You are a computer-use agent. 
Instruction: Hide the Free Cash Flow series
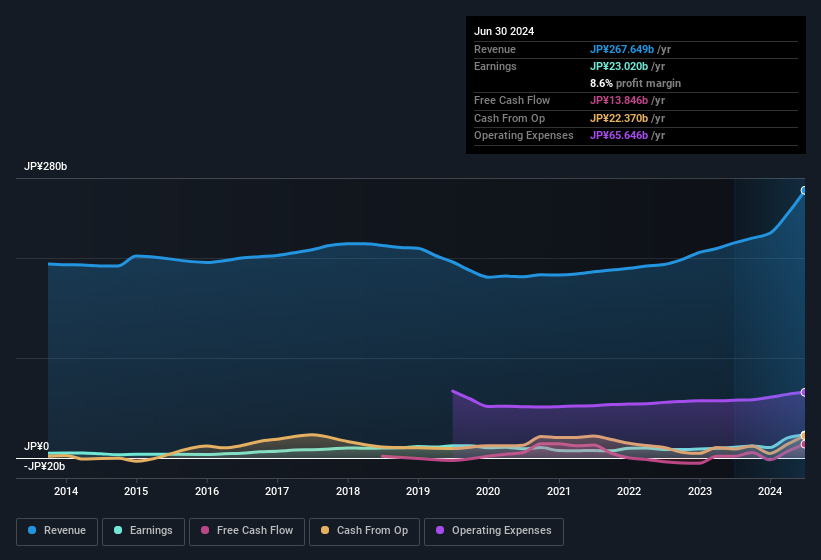[247, 531]
